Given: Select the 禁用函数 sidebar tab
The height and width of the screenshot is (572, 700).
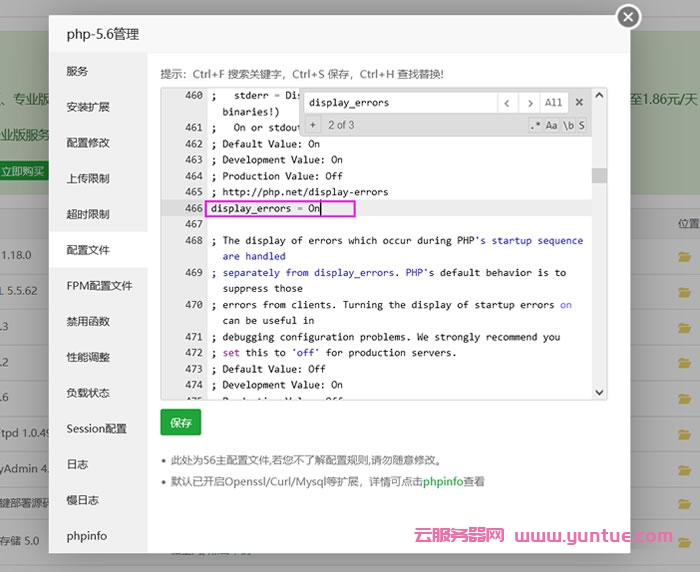Looking at the screenshot, I should point(88,321).
